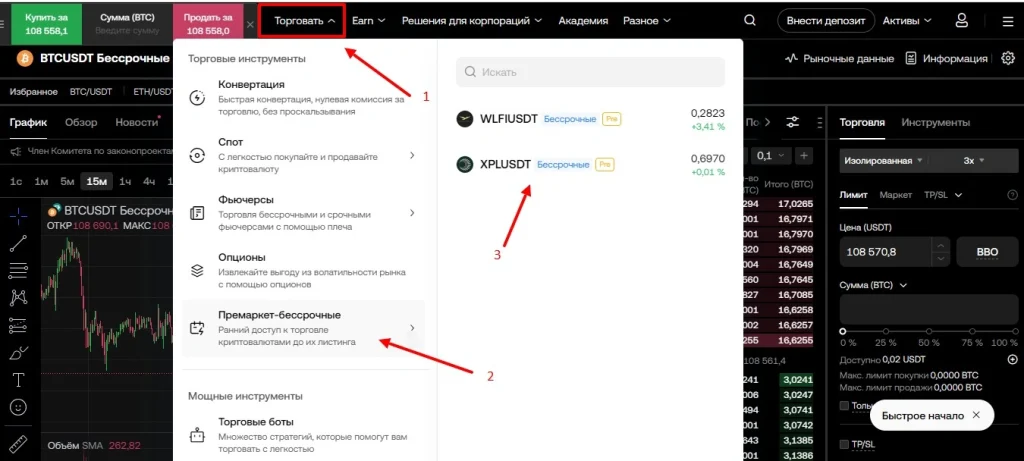This screenshot has width=1024, height=461.
Task: Open Конвертация menu item
Action: point(303,98)
